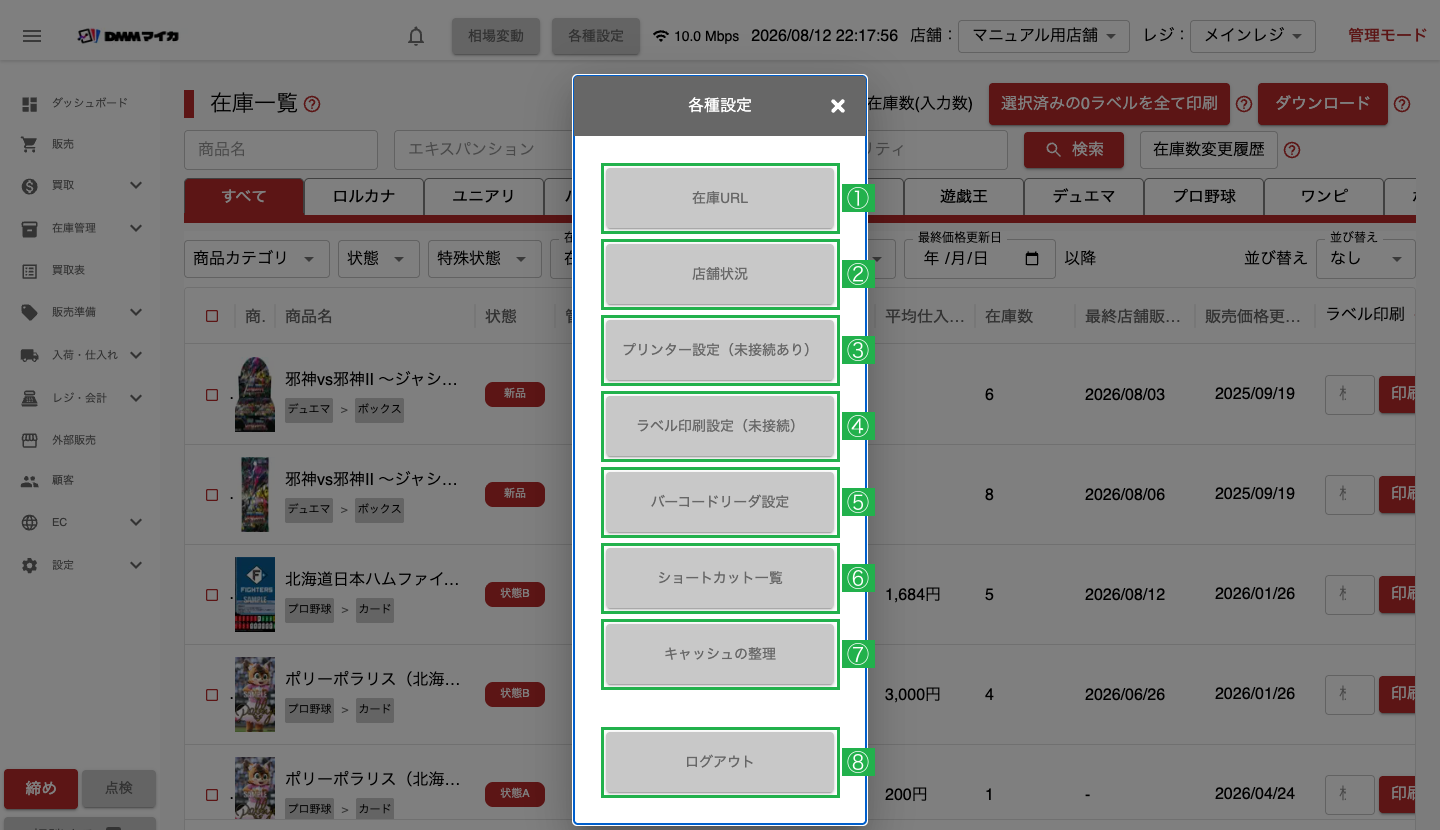
Task: Click the 商品名 search input field
Action: click(x=281, y=149)
